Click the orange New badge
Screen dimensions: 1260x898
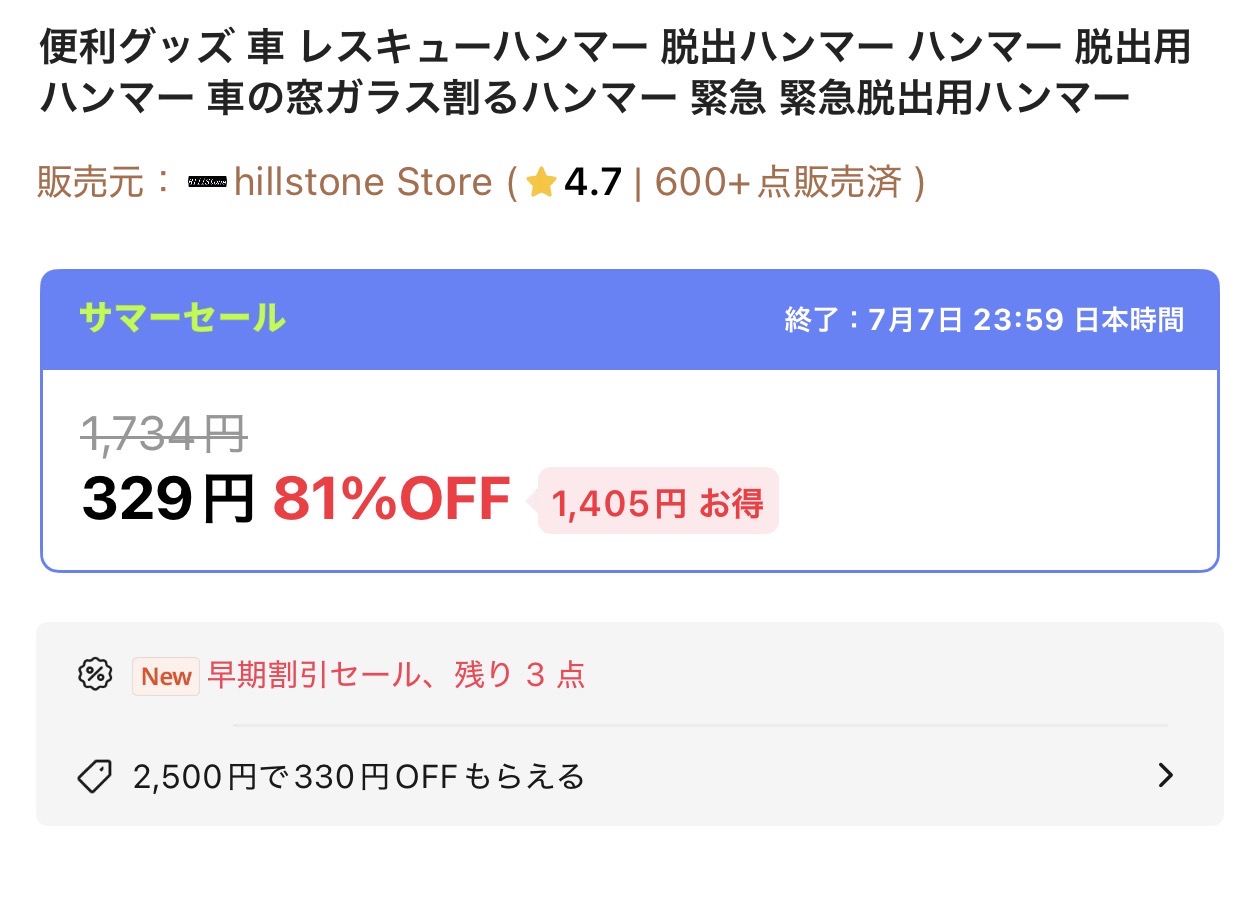point(166,676)
